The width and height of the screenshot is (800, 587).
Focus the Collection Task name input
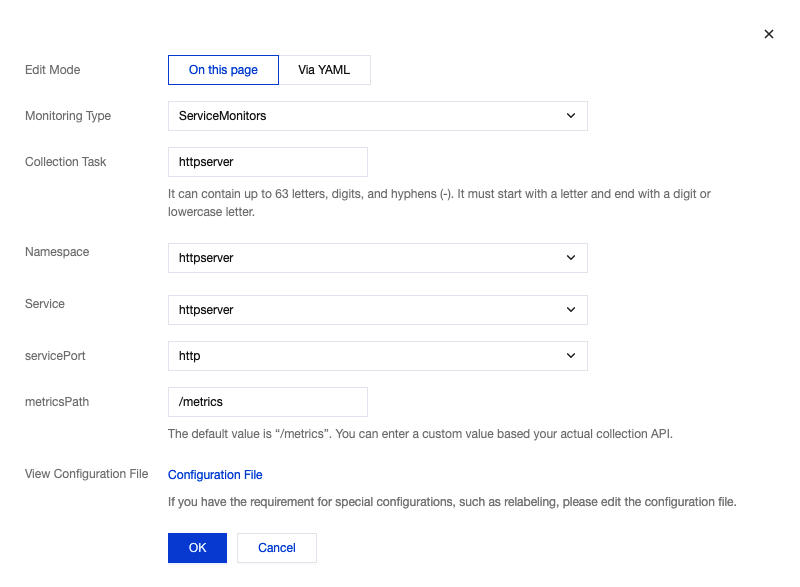tap(267, 162)
